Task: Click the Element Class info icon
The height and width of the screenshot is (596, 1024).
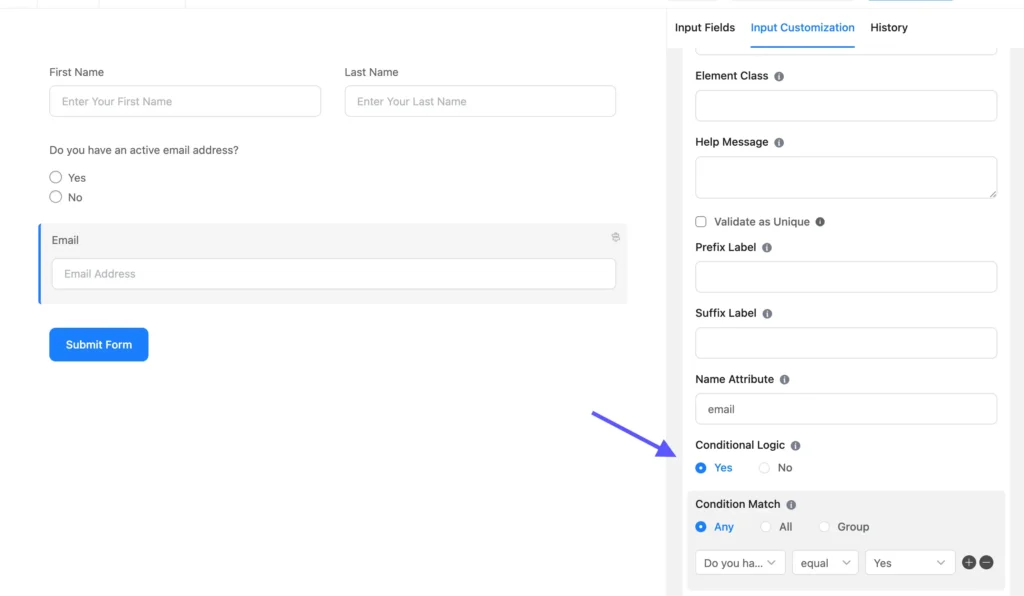Action: click(780, 75)
